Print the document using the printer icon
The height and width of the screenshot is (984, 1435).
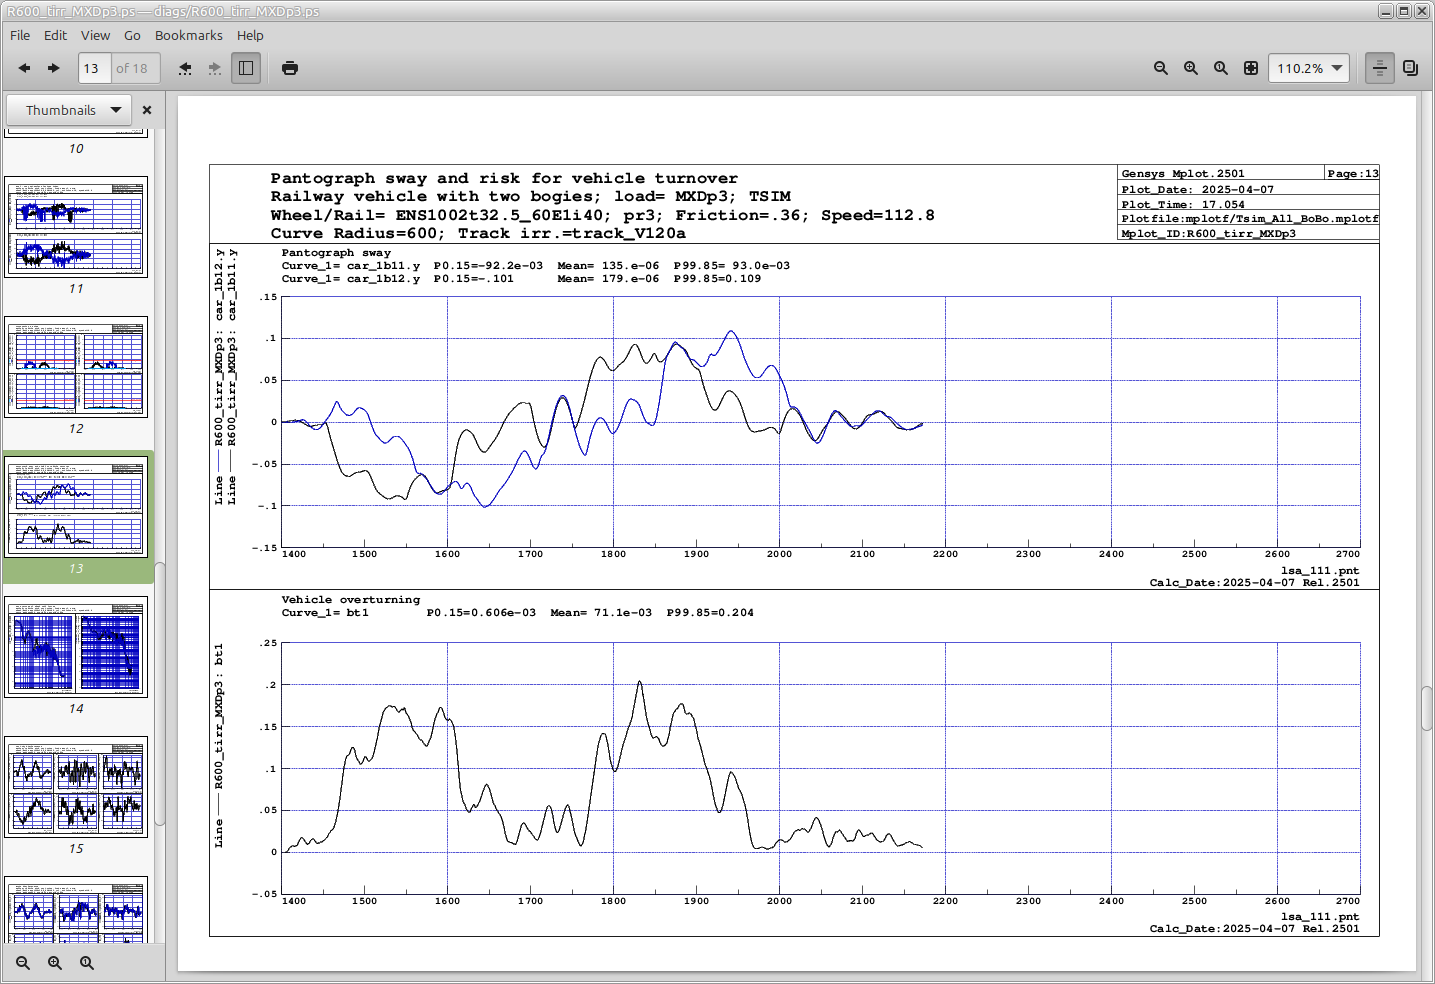290,68
